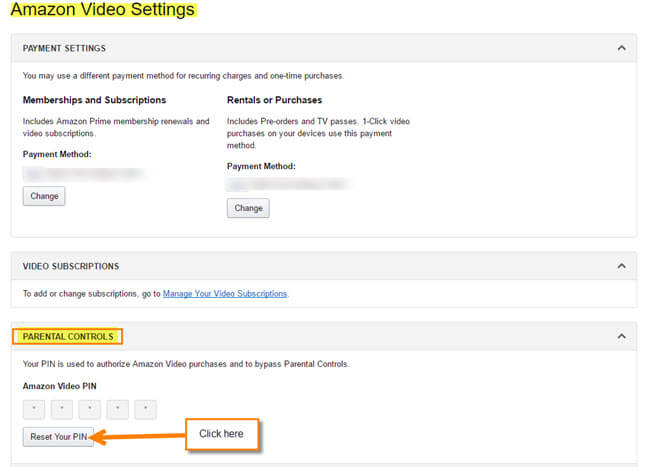Screen dimensions: 650x467
Task: Select the first Amazon Video PIN digit box
Action: coord(34,409)
